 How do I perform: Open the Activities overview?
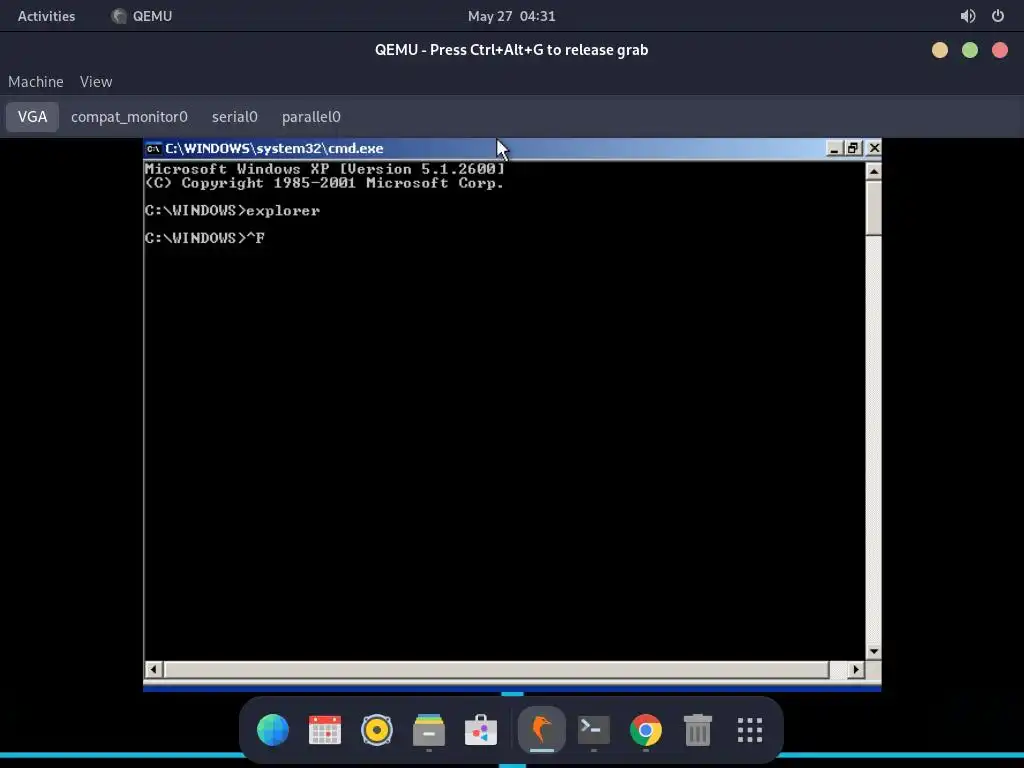(46, 16)
